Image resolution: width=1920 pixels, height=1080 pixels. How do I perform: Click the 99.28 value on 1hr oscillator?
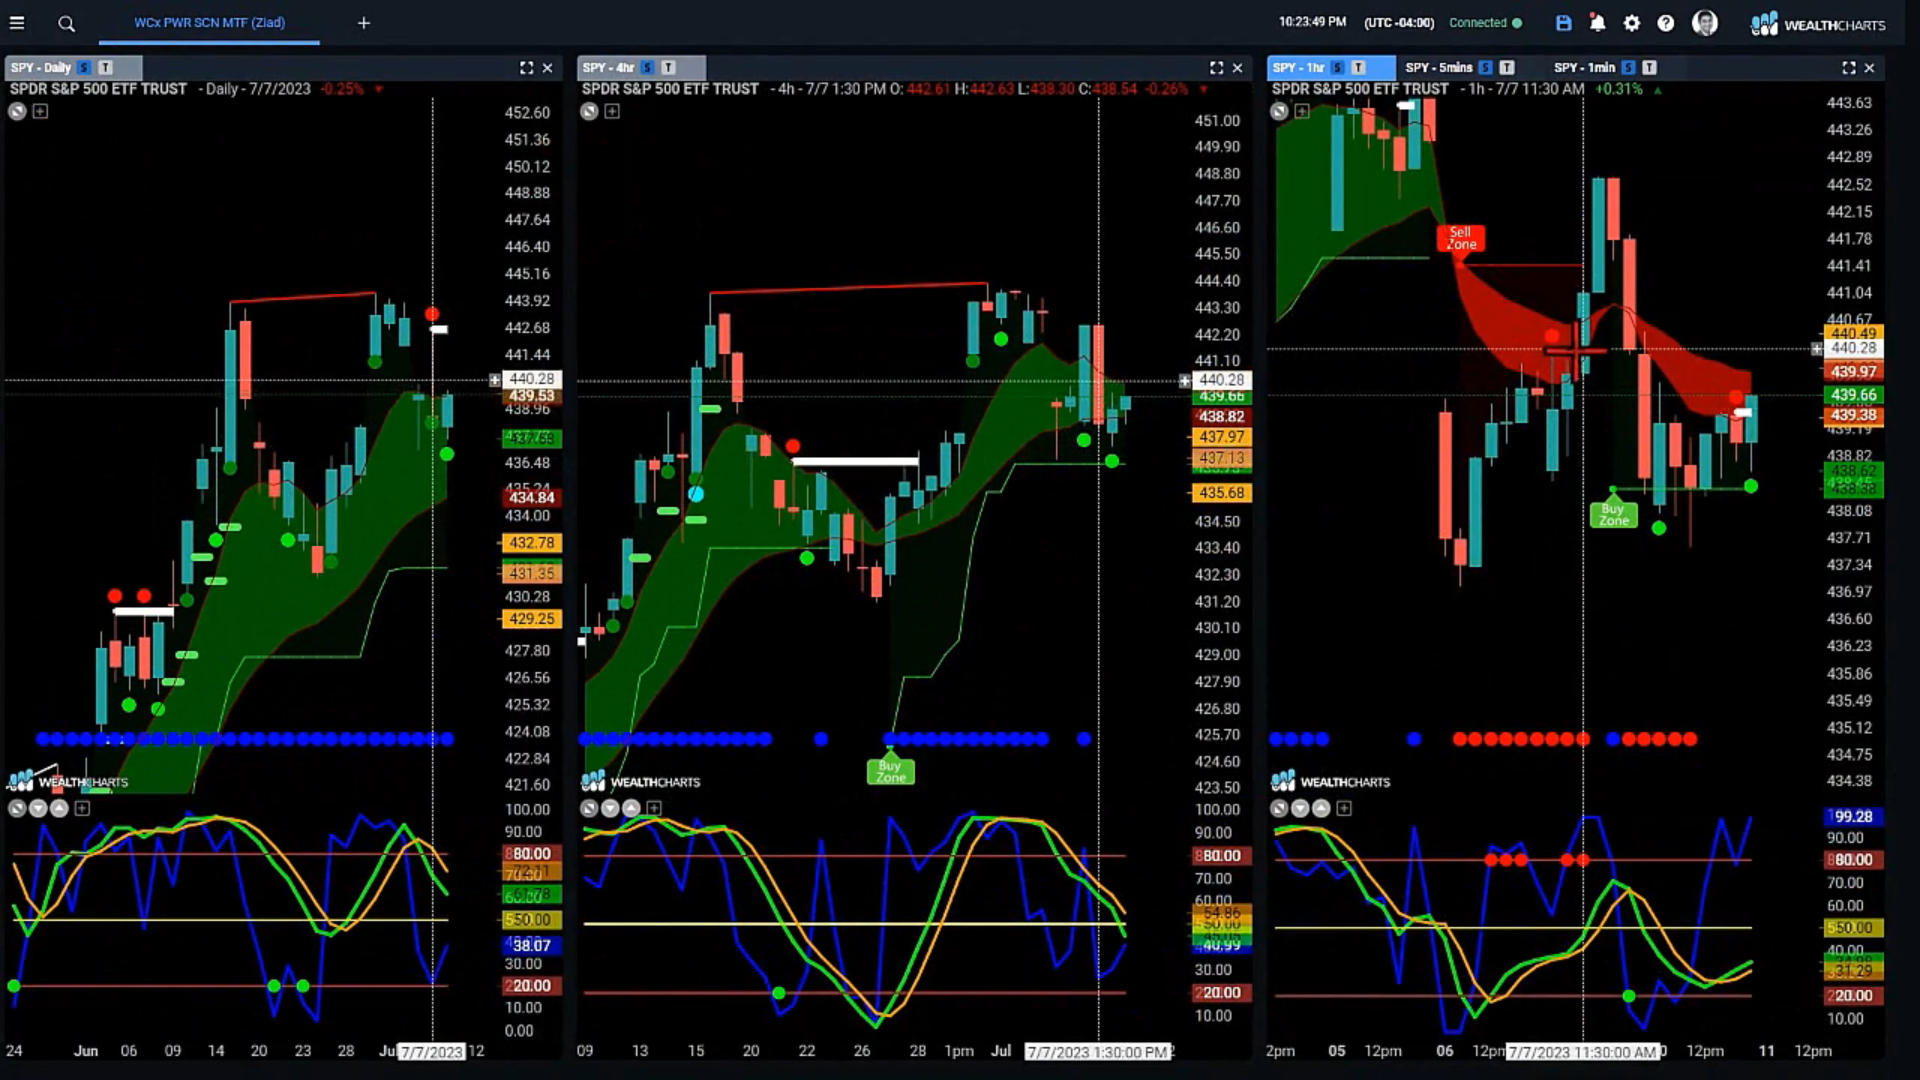[1853, 817]
